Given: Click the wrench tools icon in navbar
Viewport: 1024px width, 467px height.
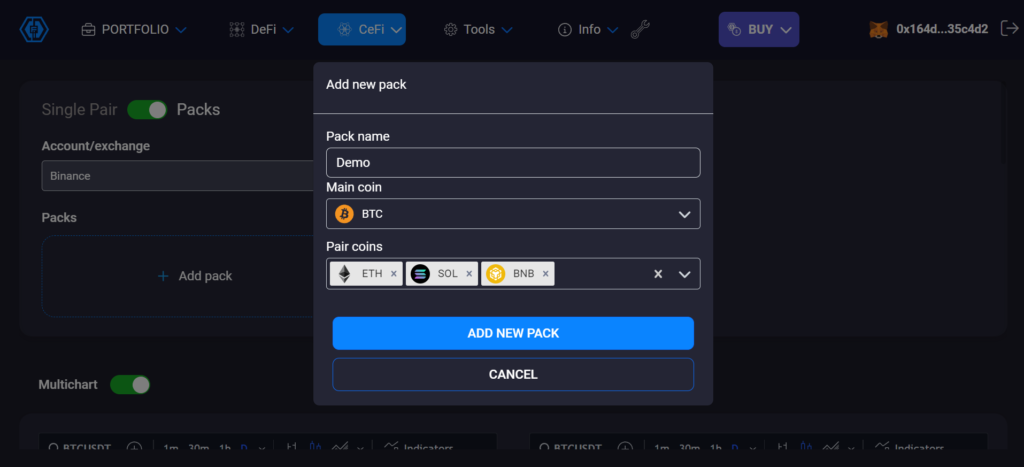Looking at the screenshot, I should pos(640,29).
